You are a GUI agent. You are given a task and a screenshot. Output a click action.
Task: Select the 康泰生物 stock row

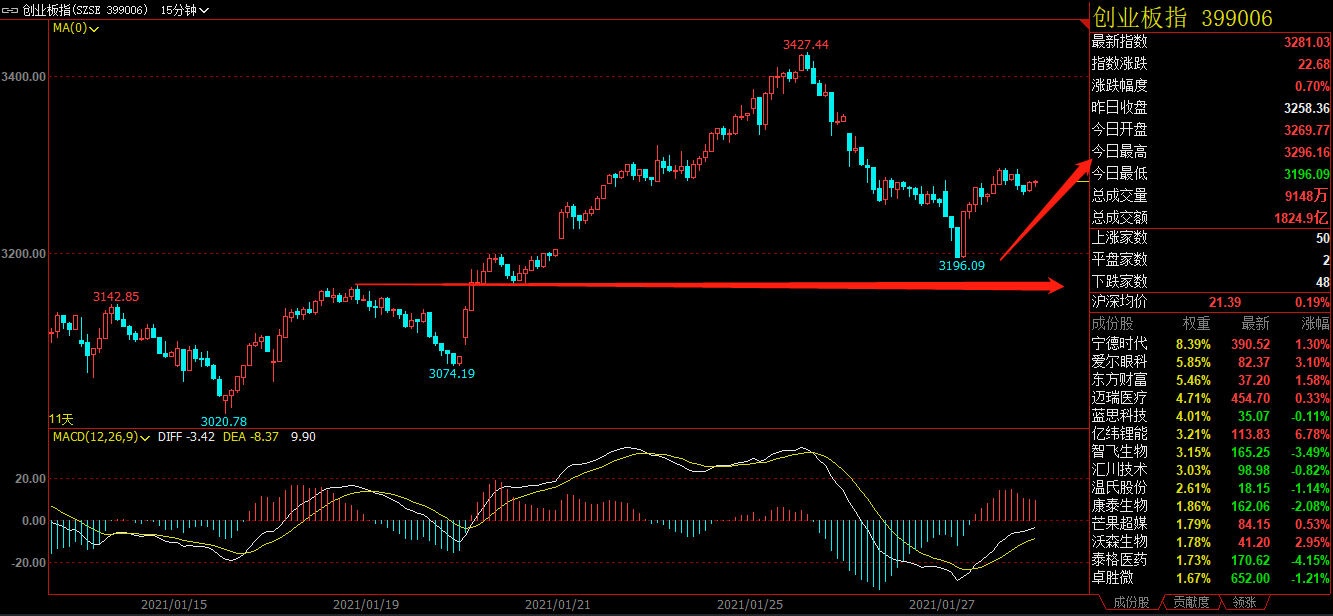[1210, 505]
